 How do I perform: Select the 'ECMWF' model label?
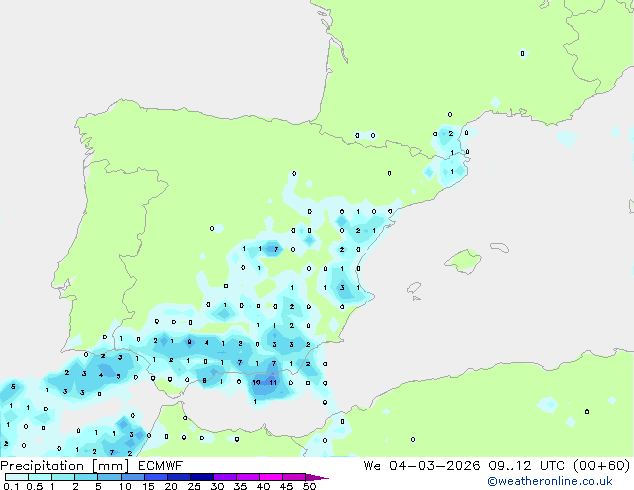[x=161, y=466]
